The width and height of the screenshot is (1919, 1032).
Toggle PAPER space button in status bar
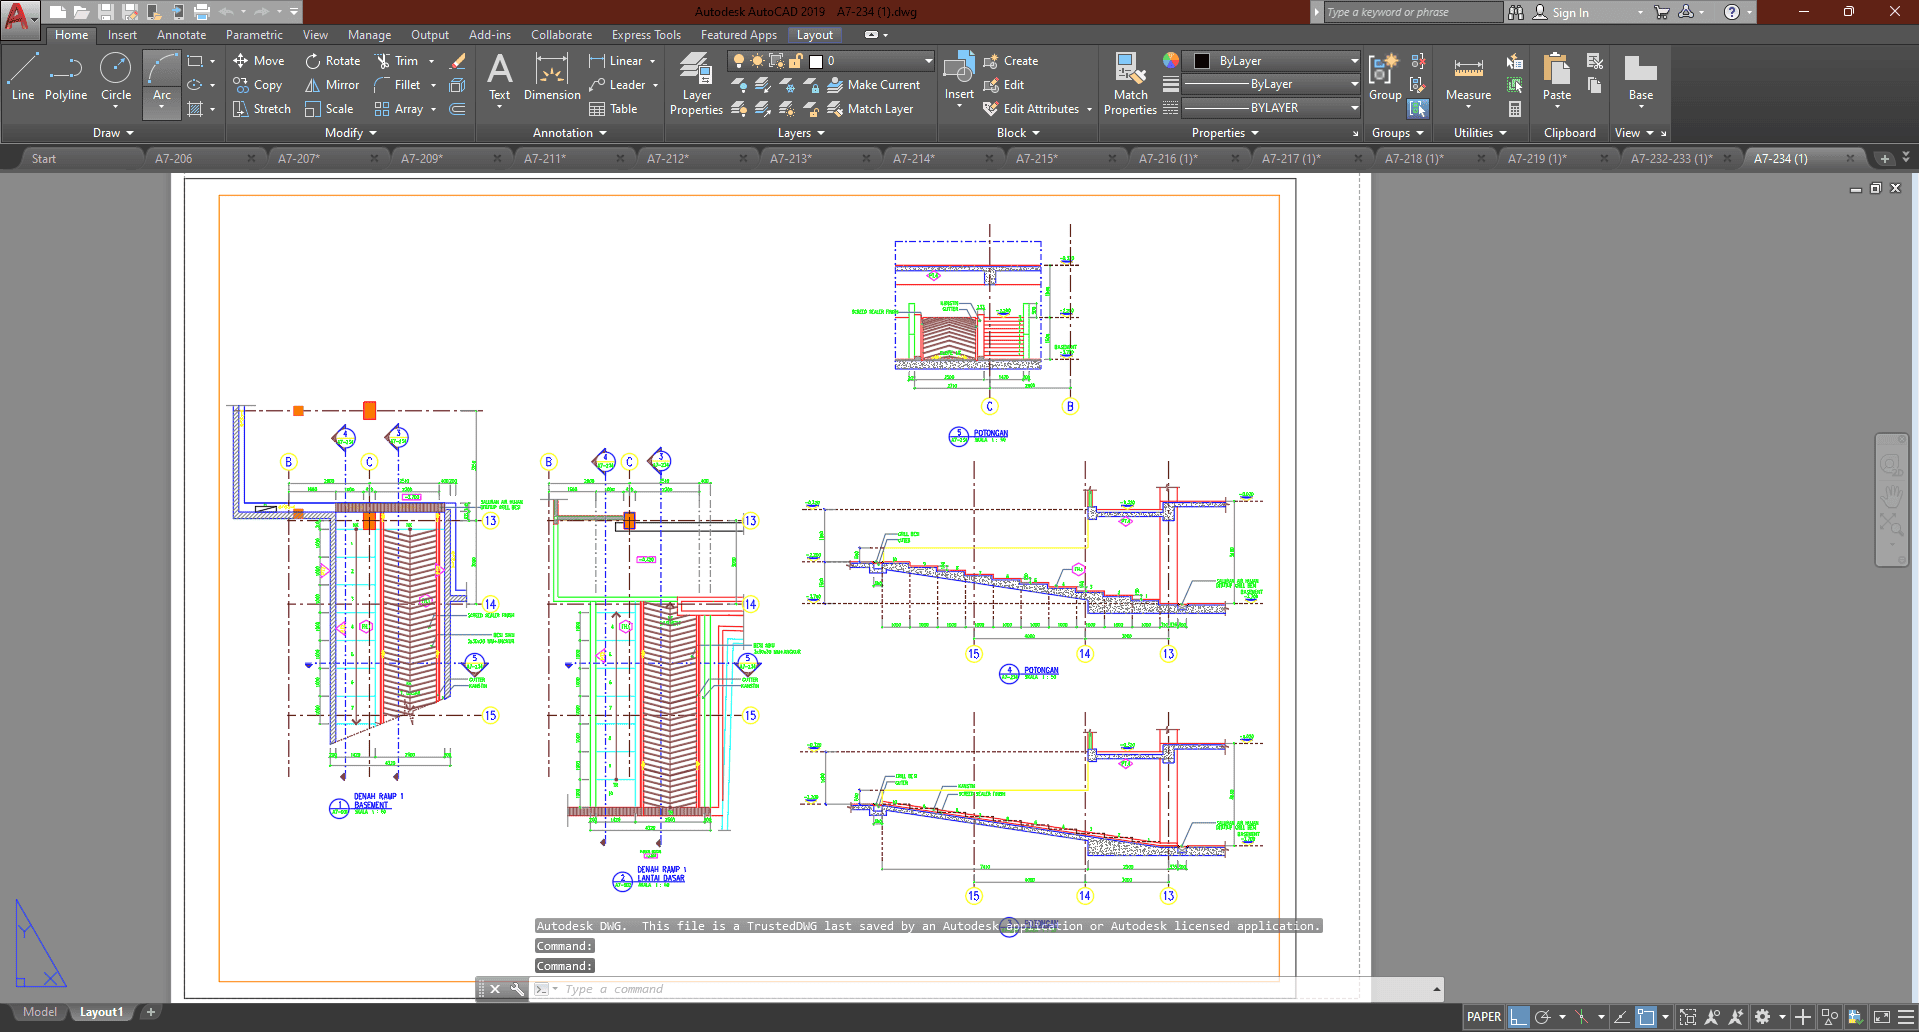(1483, 1017)
